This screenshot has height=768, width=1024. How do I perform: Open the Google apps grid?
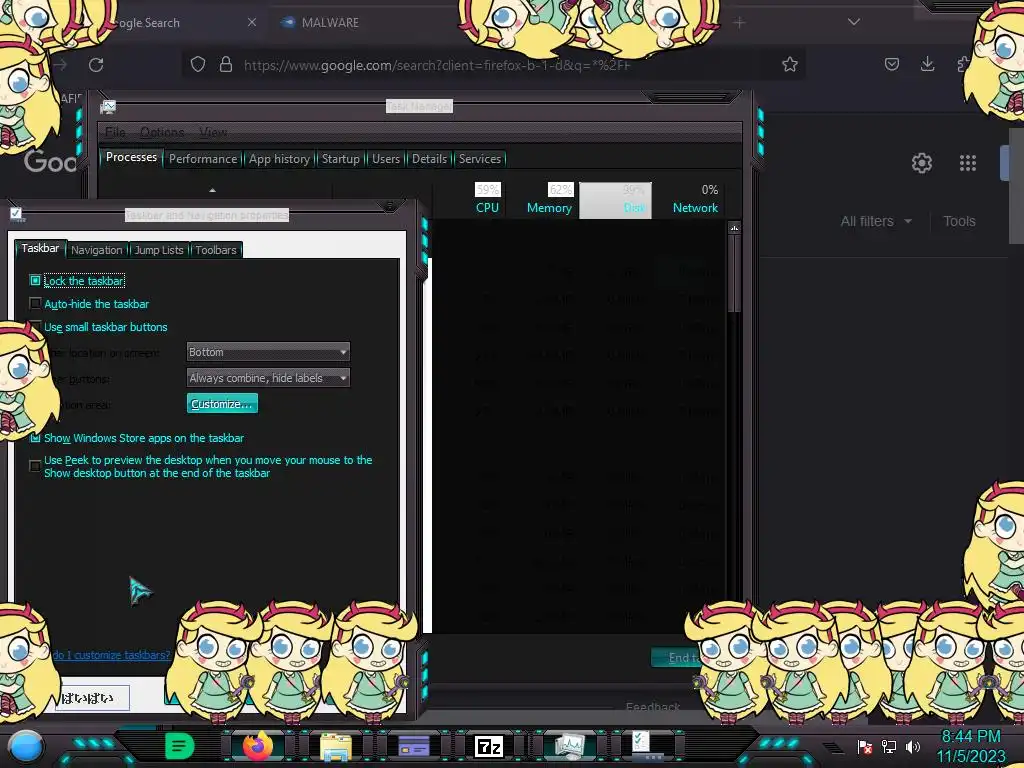[x=968, y=163]
